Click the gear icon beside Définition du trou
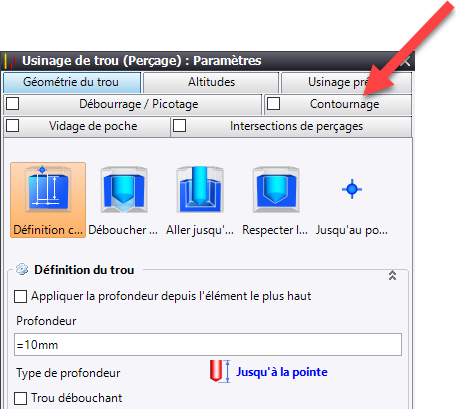This screenshot has height=409, width=456. [x=22, y=269]
